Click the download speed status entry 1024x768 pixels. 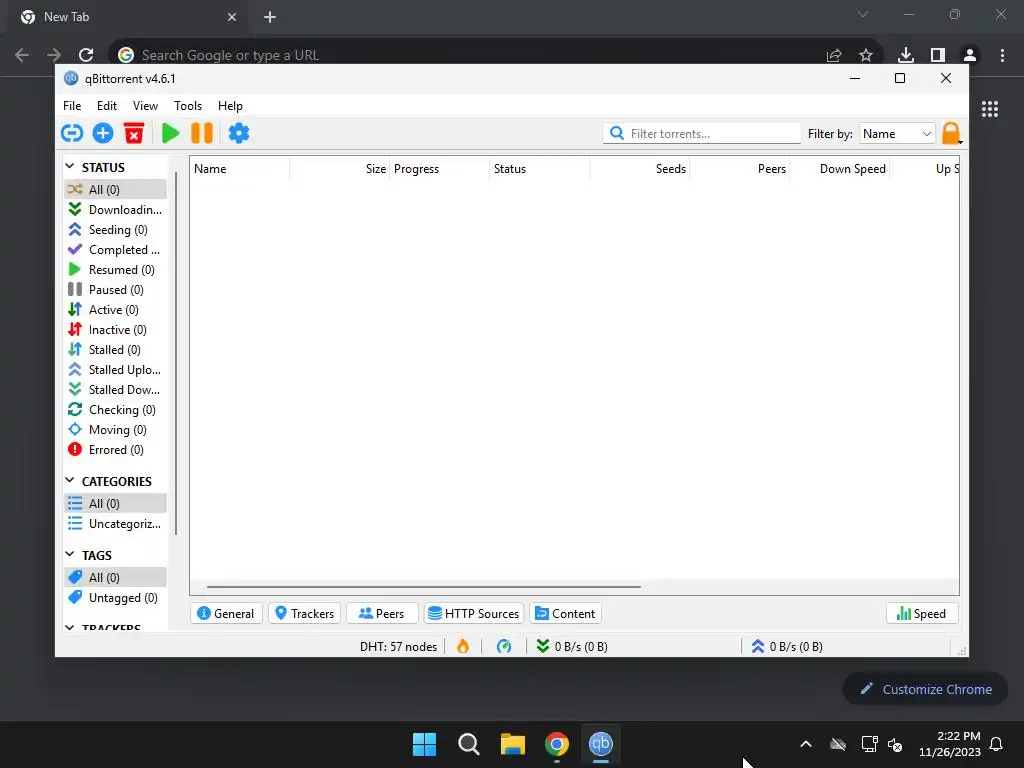tap(572, 647)
